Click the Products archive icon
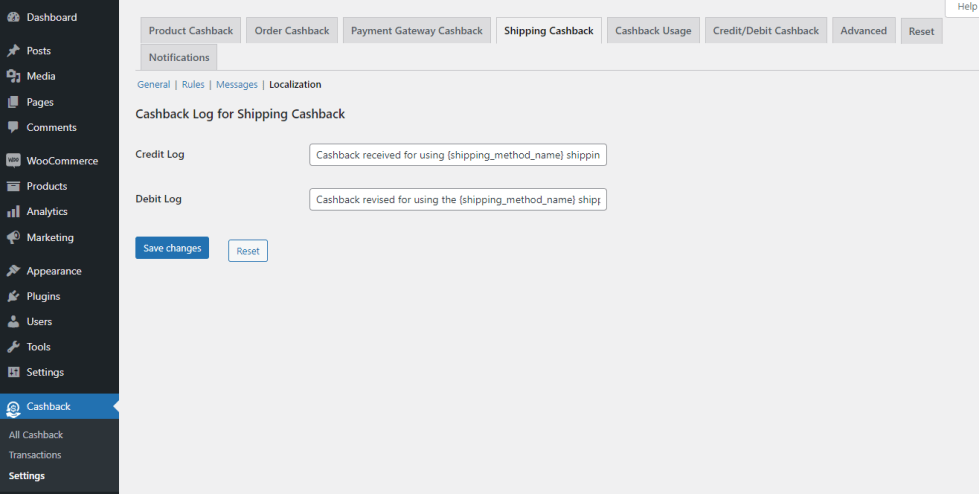 (x=13, y=186)
